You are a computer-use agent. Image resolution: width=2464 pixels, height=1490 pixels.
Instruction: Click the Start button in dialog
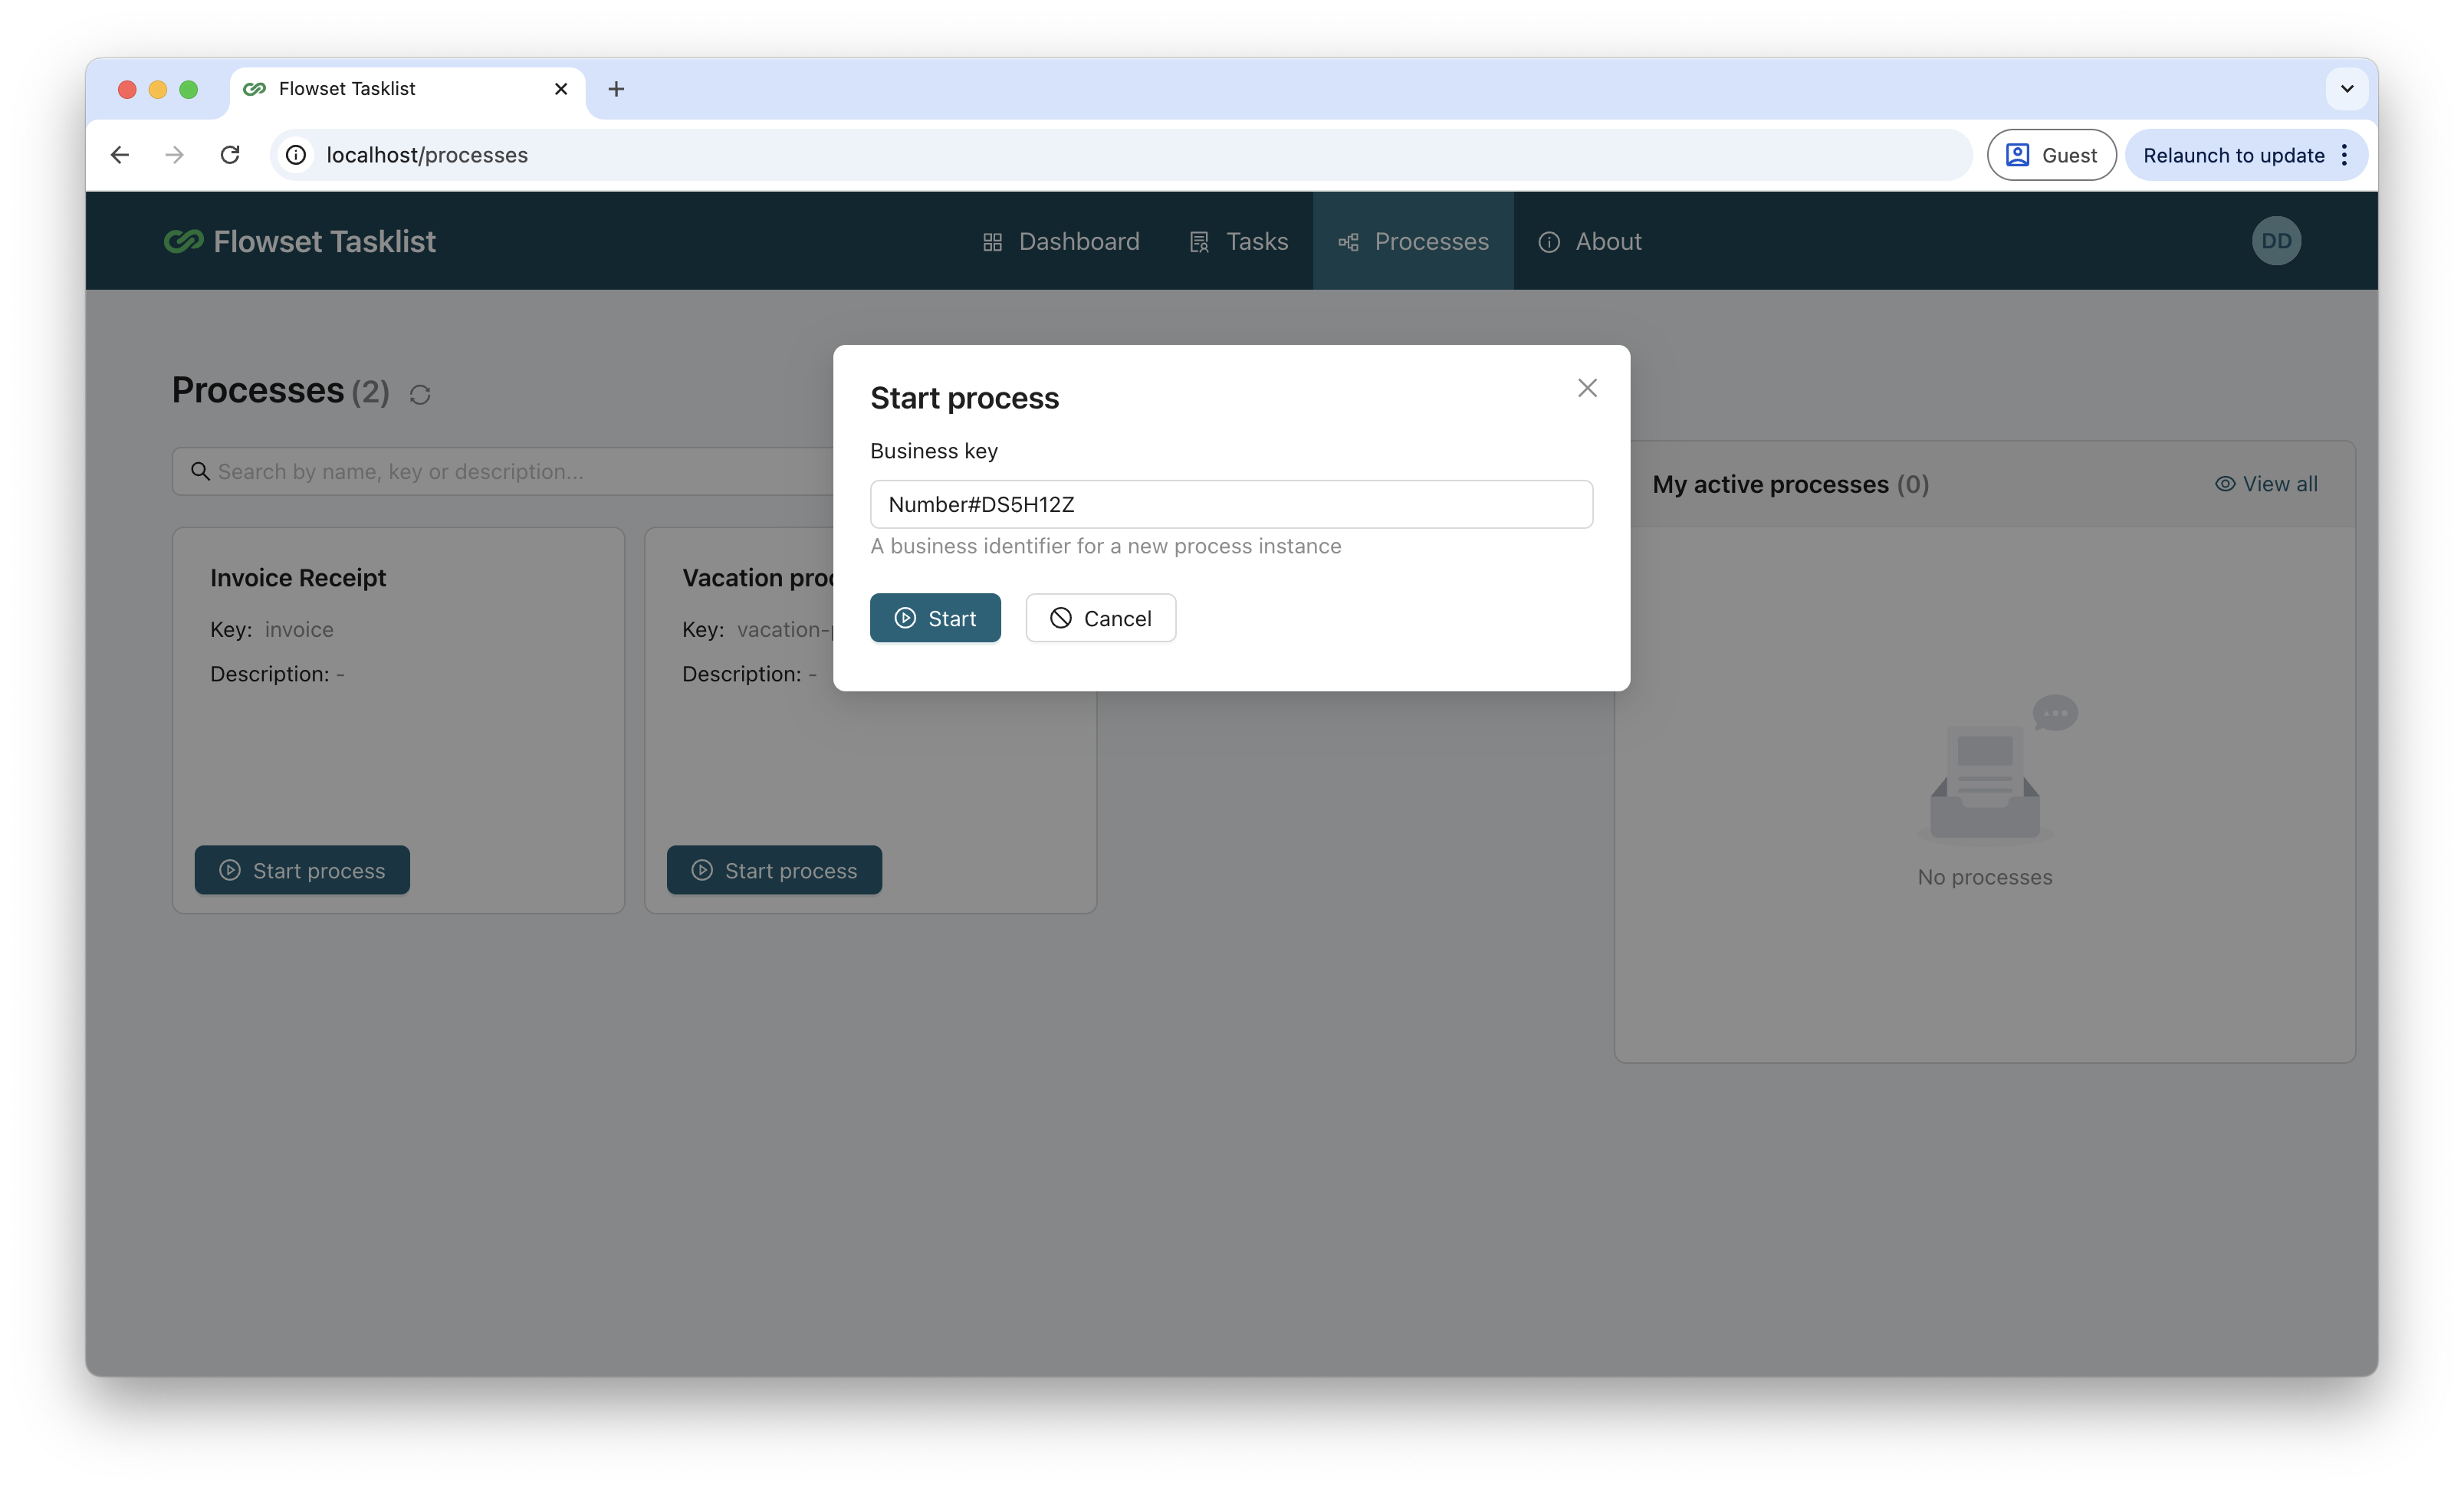[x=935, y=618]
